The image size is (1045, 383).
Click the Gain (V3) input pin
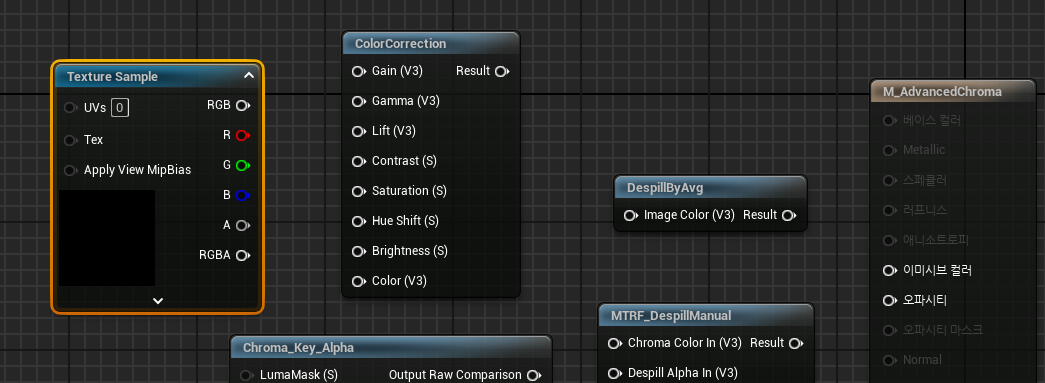tap(359, 71)
